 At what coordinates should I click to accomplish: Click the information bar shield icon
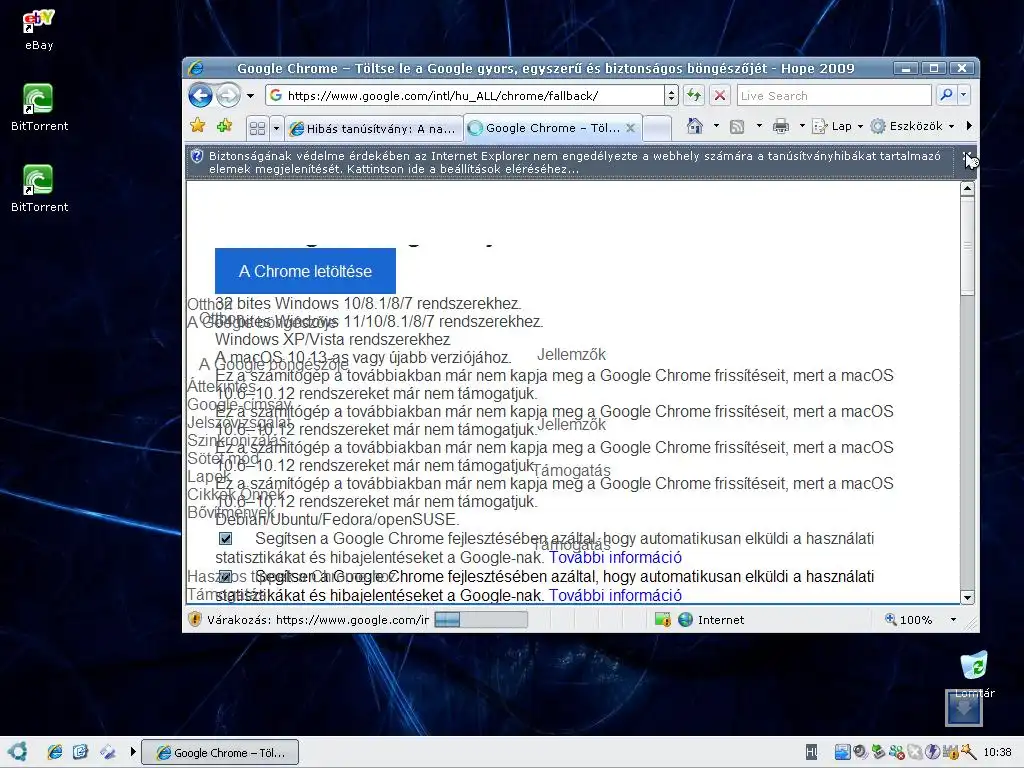(x=196, y=157)
